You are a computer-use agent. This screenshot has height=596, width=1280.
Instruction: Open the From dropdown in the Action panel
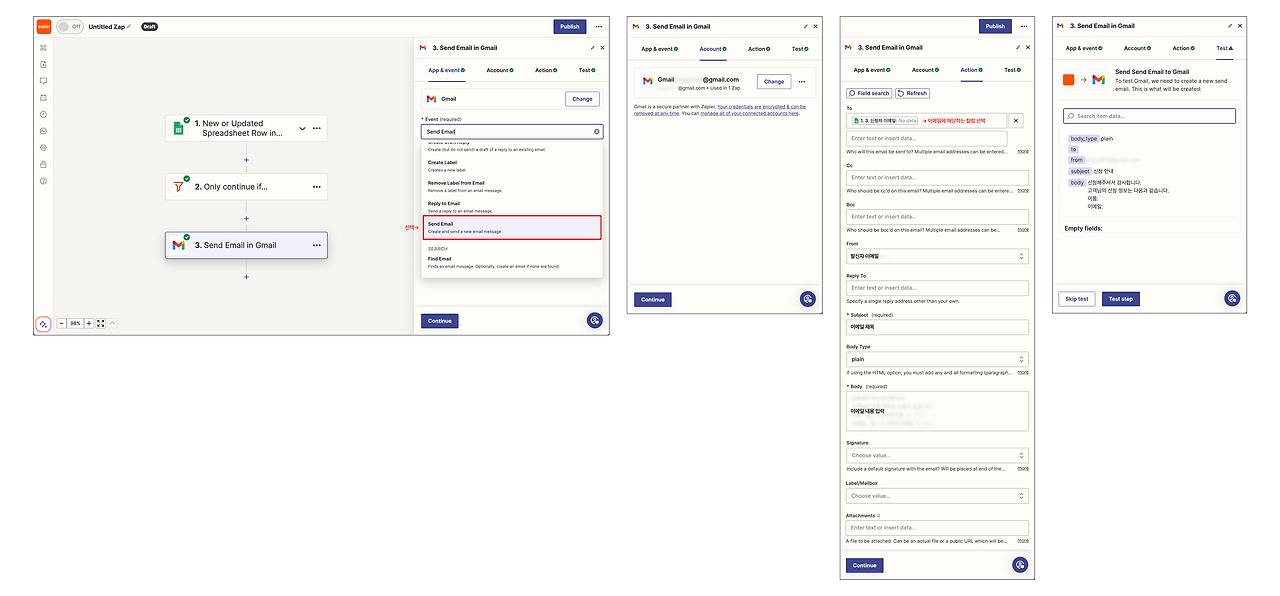pos(937,256)
